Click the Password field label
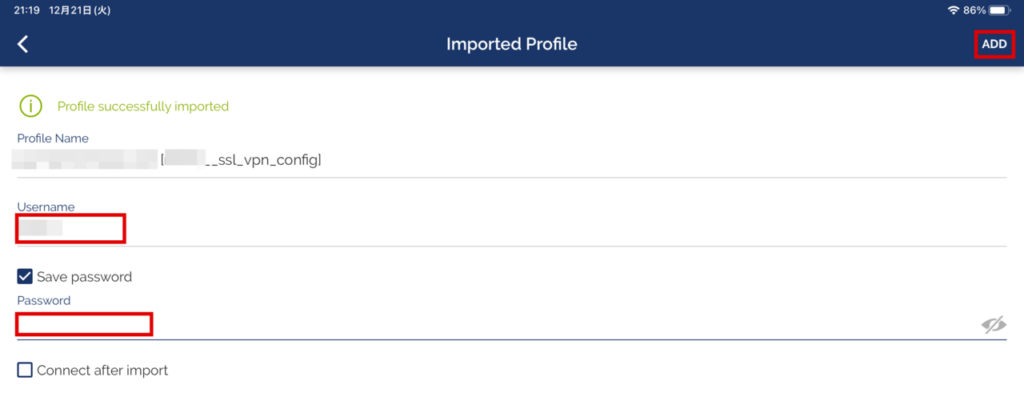This screenshot has height=393, width=1024. click(x=44, y=300)
